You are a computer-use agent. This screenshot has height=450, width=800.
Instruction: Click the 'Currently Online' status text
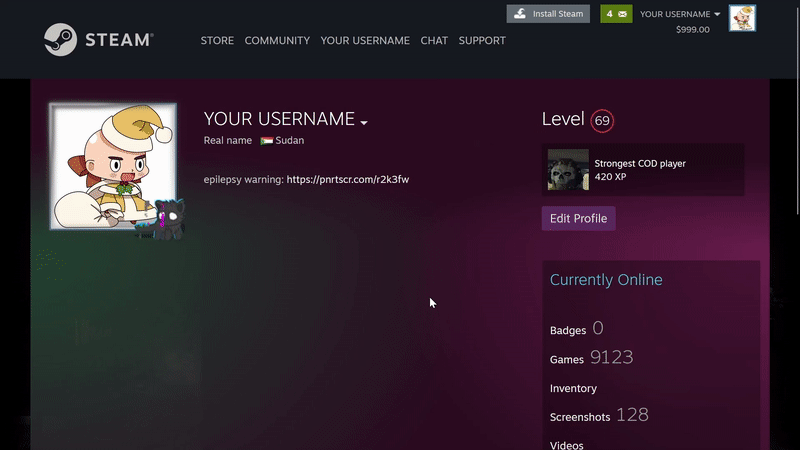point(606,280)
